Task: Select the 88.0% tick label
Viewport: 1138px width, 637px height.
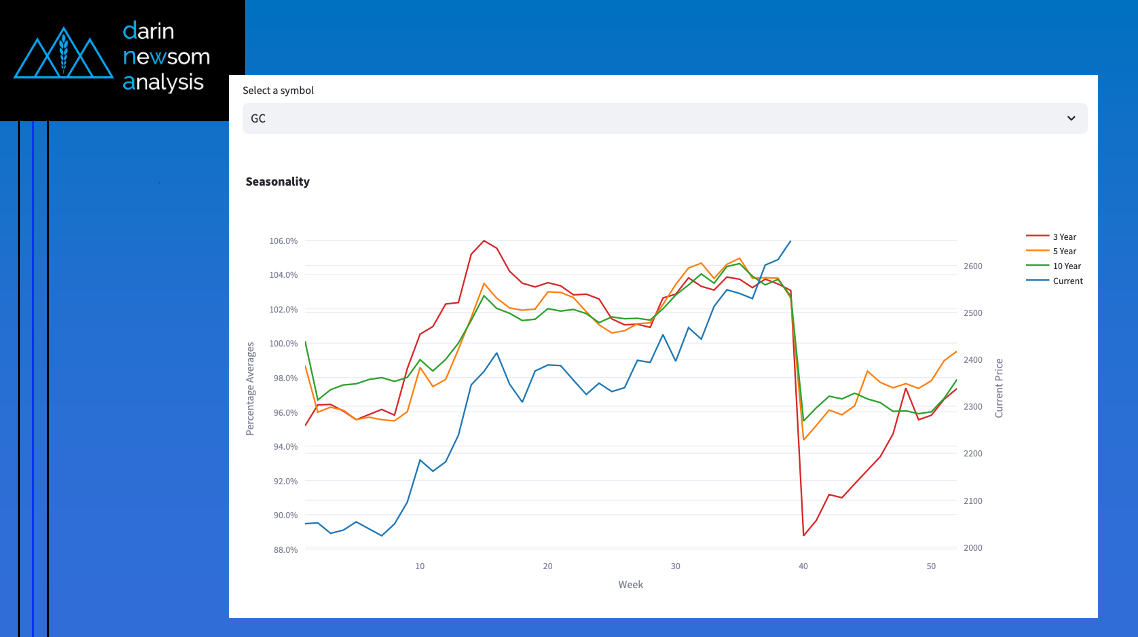Action: coord(284,550)
